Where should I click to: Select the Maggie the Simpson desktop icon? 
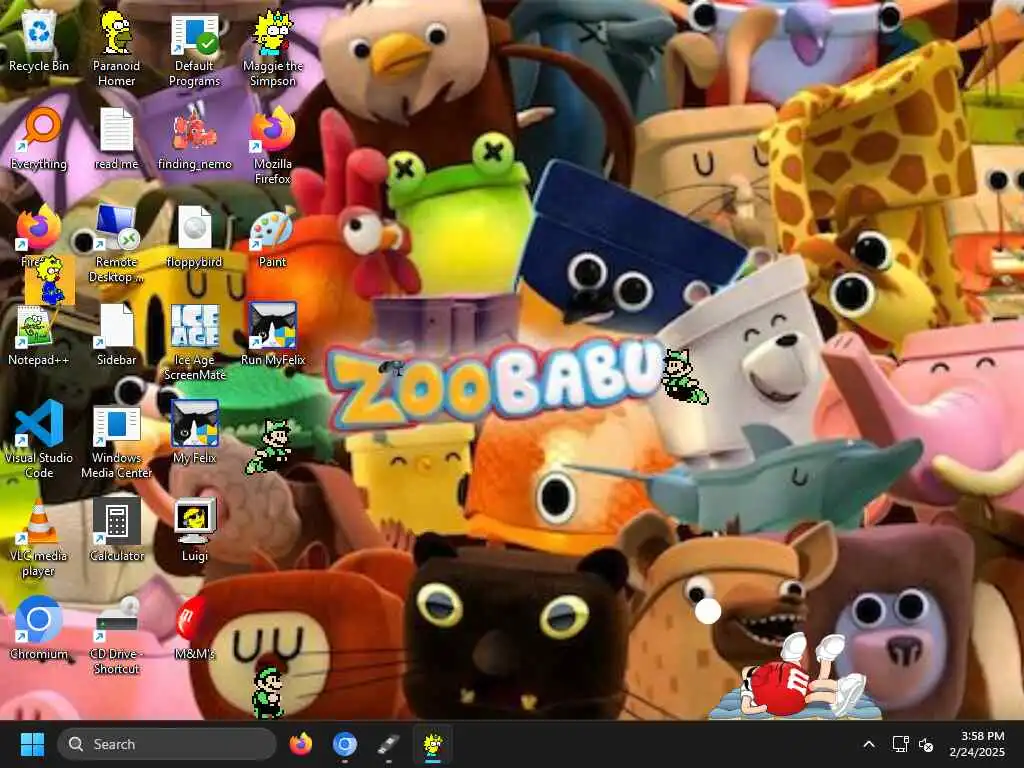272,48
